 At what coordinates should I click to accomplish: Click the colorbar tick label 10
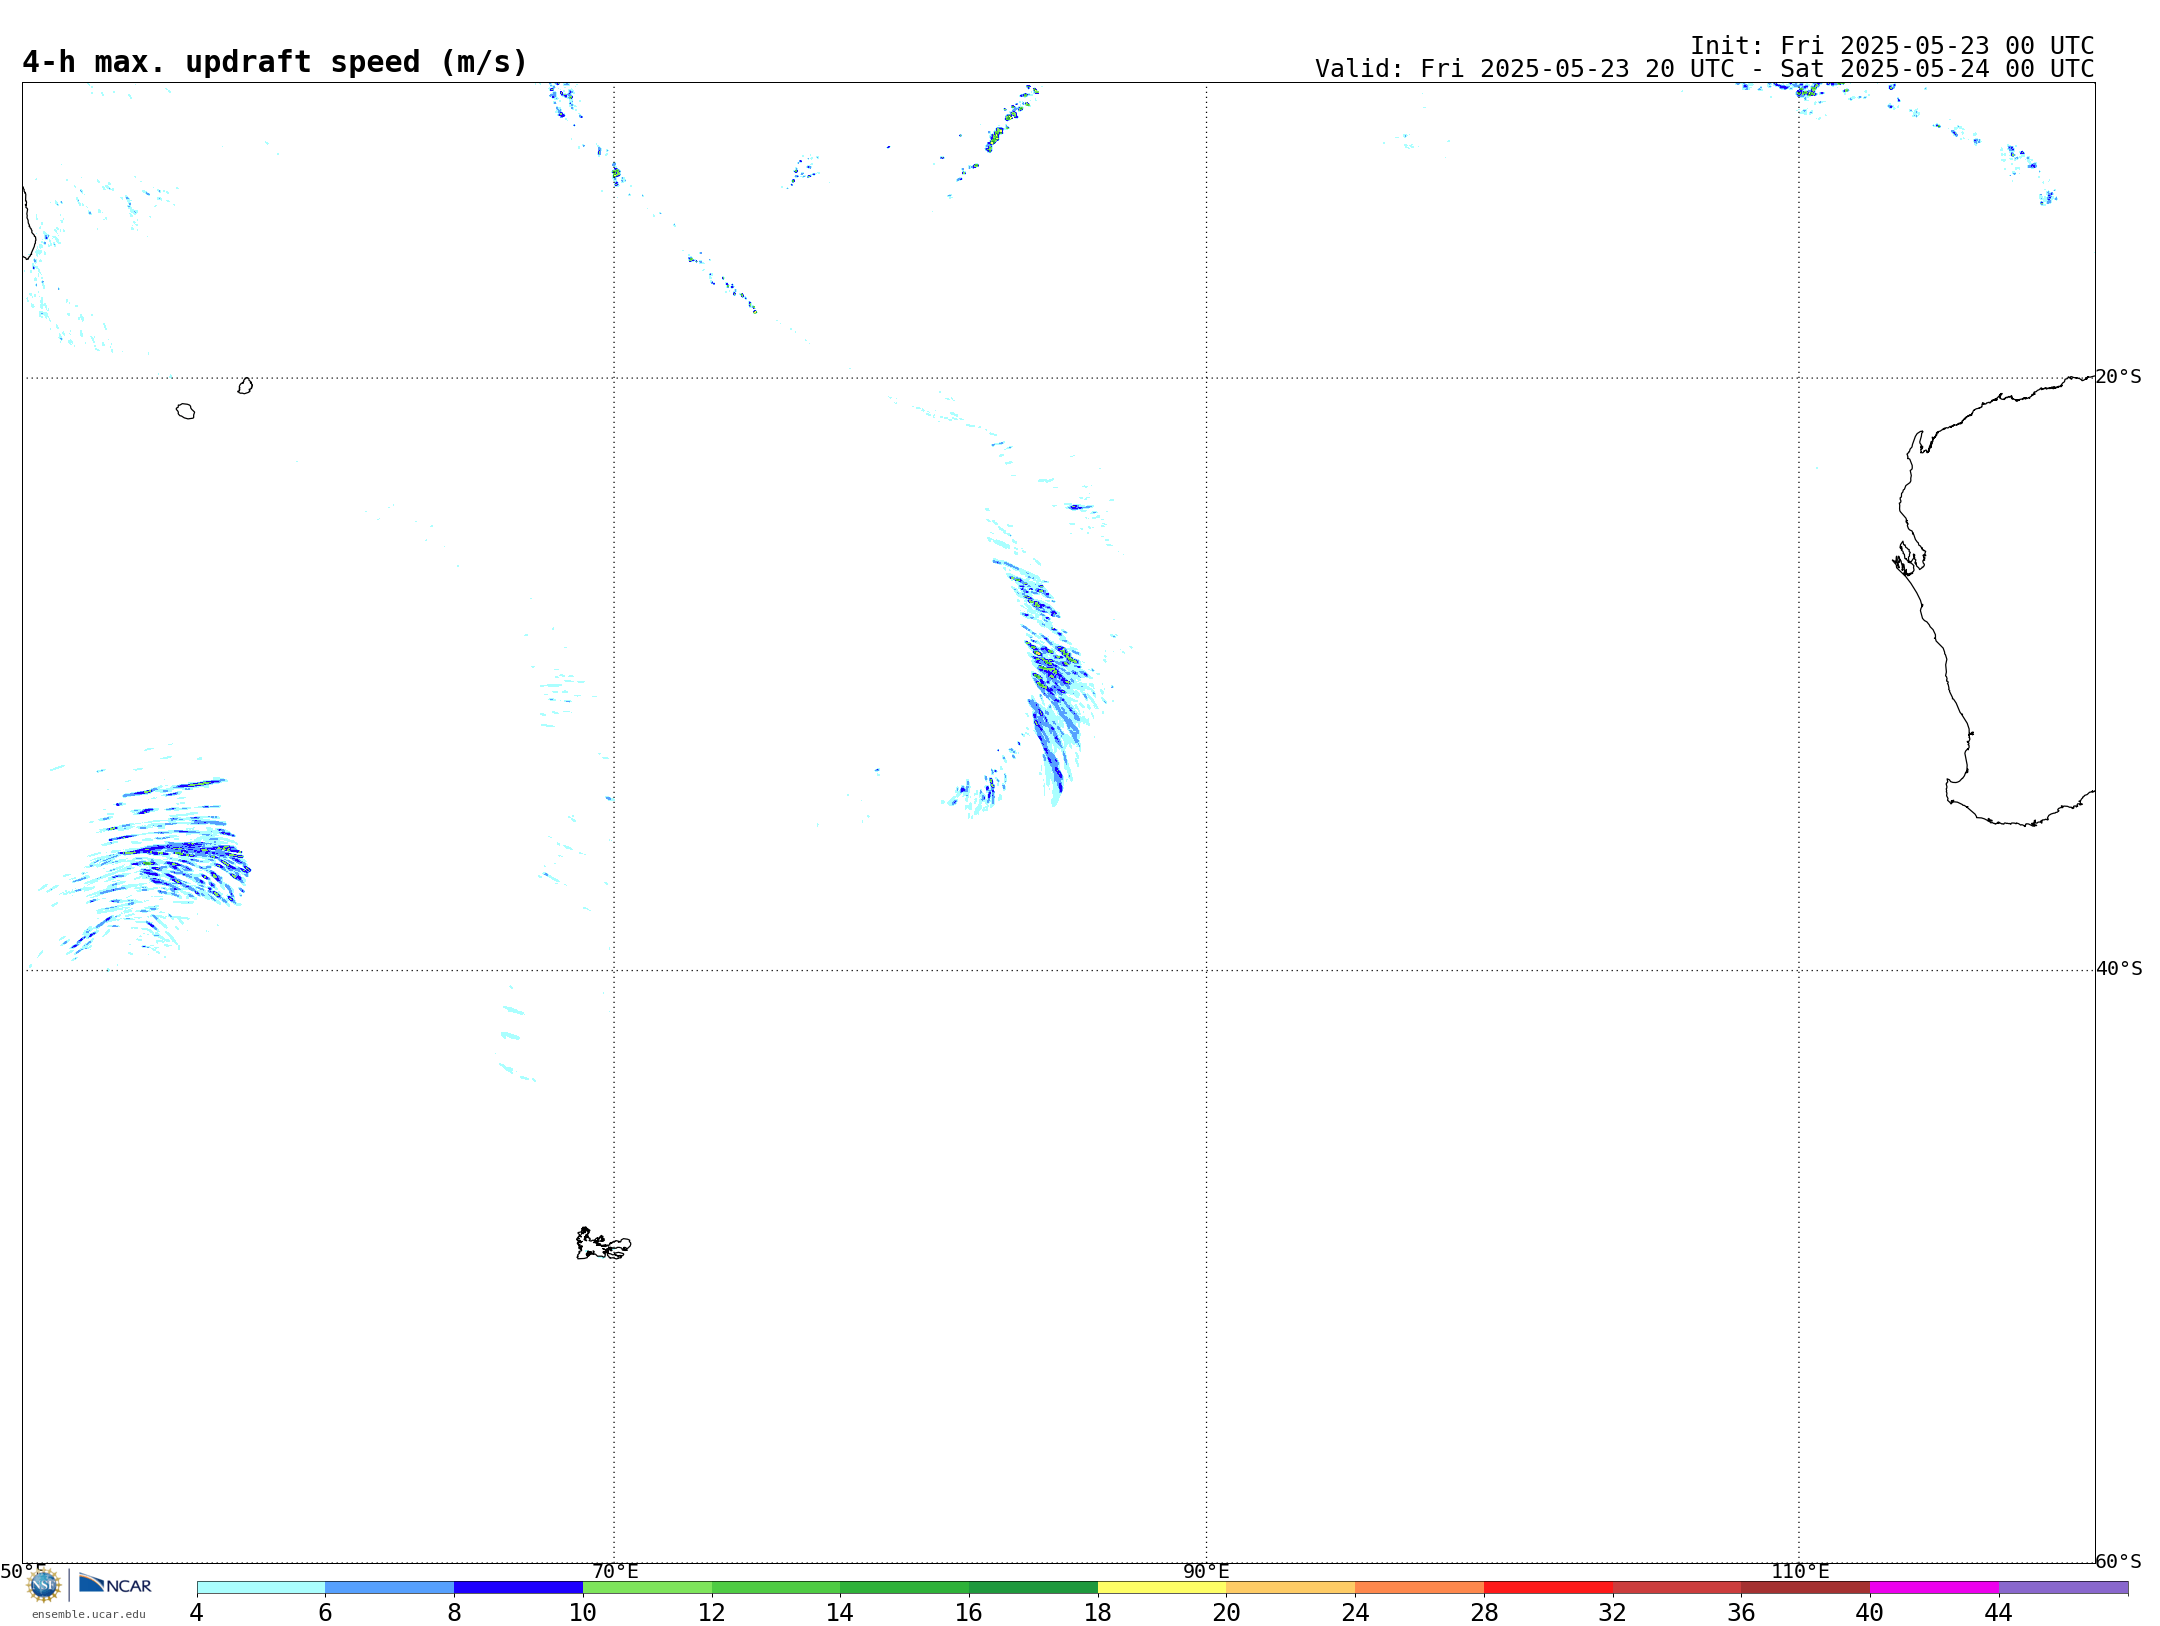click(x=583, y=1613)
